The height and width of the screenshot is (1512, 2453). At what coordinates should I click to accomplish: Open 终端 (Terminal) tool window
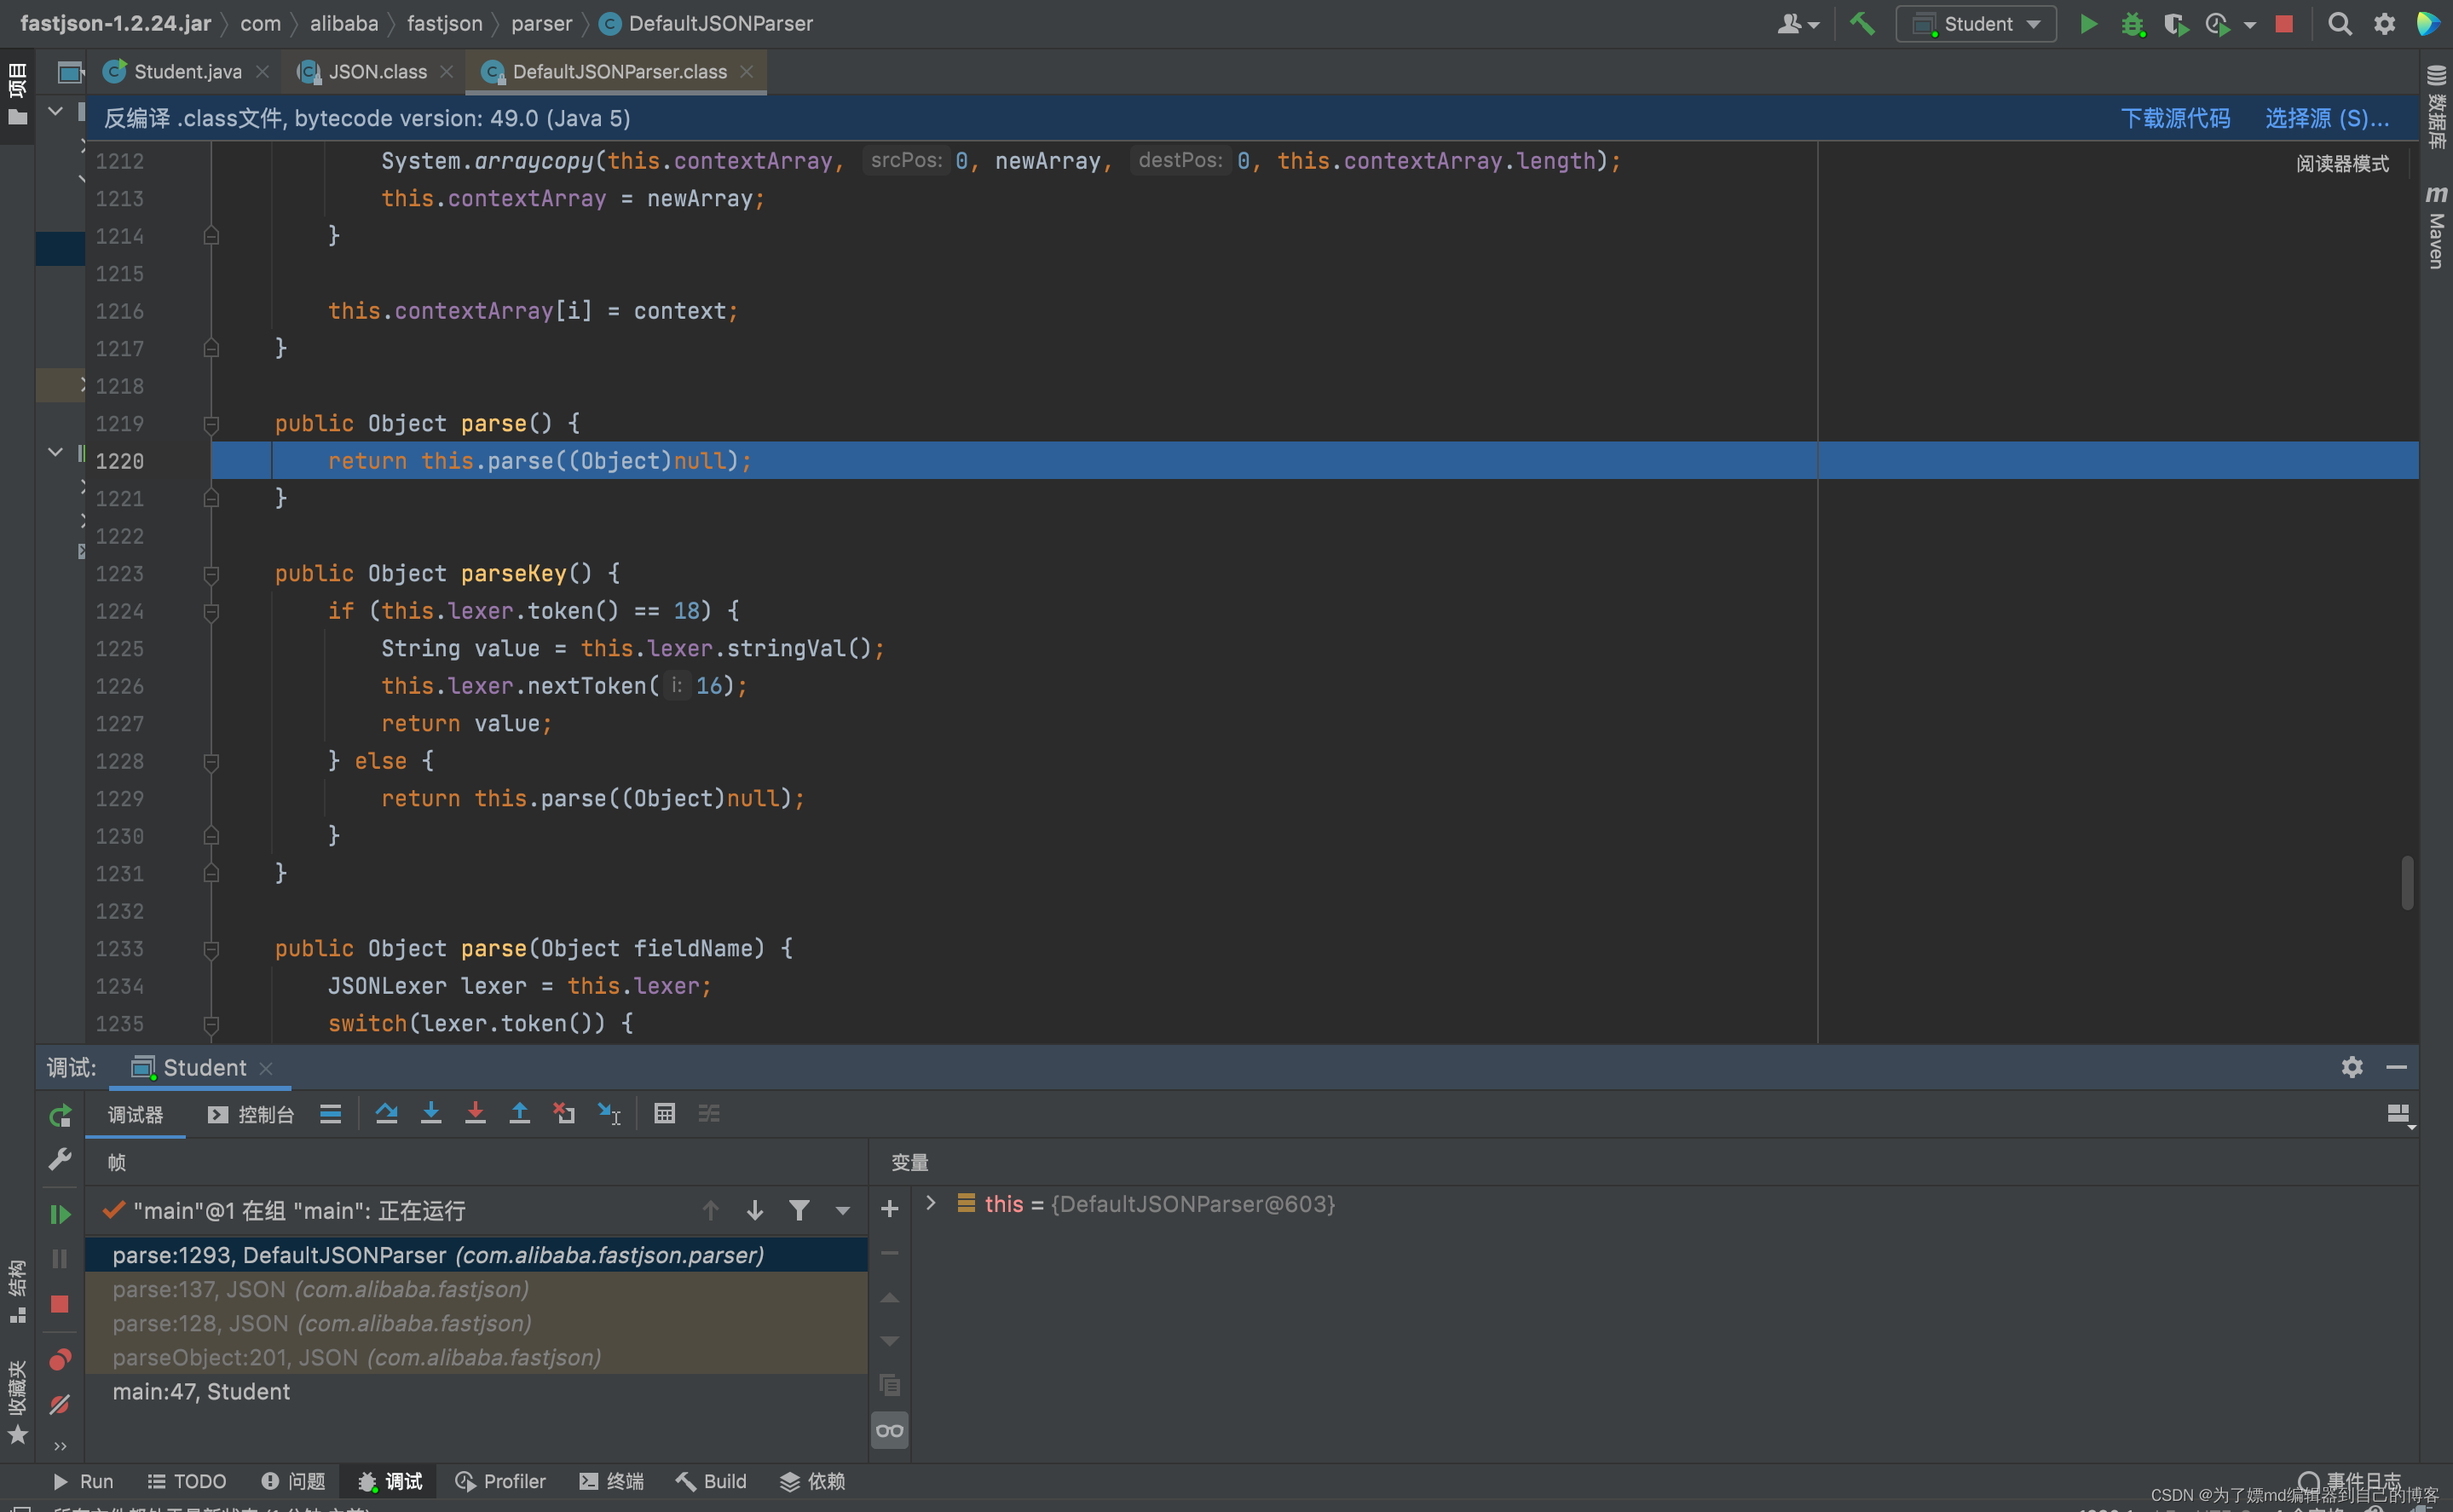611,1481
